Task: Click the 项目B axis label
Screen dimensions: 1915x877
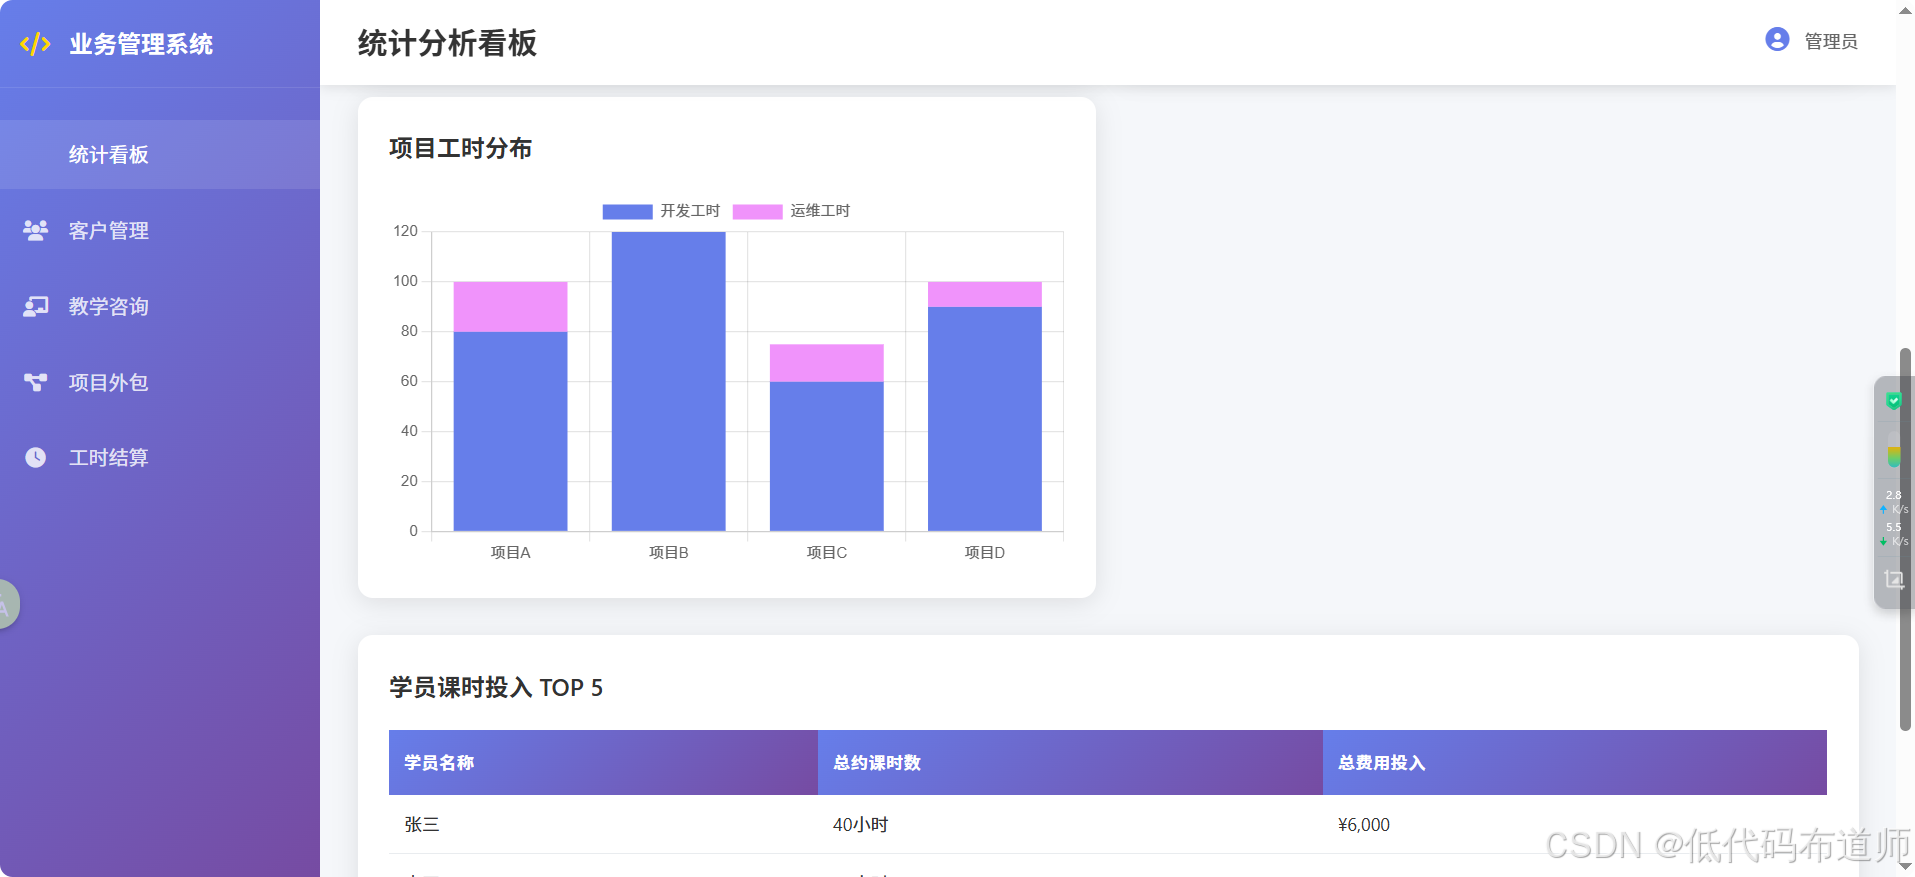Action: [668, 552]
